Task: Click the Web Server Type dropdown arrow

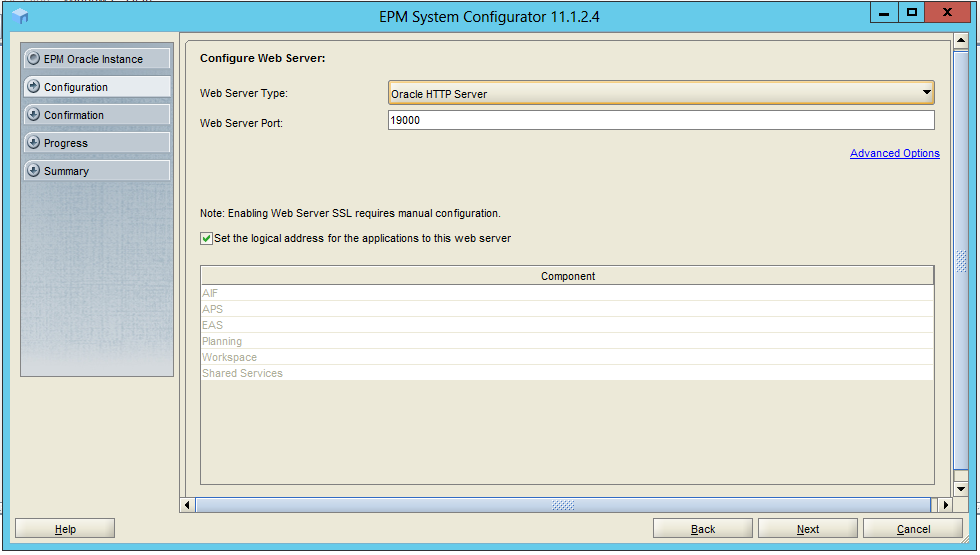Action: [926, 92]
